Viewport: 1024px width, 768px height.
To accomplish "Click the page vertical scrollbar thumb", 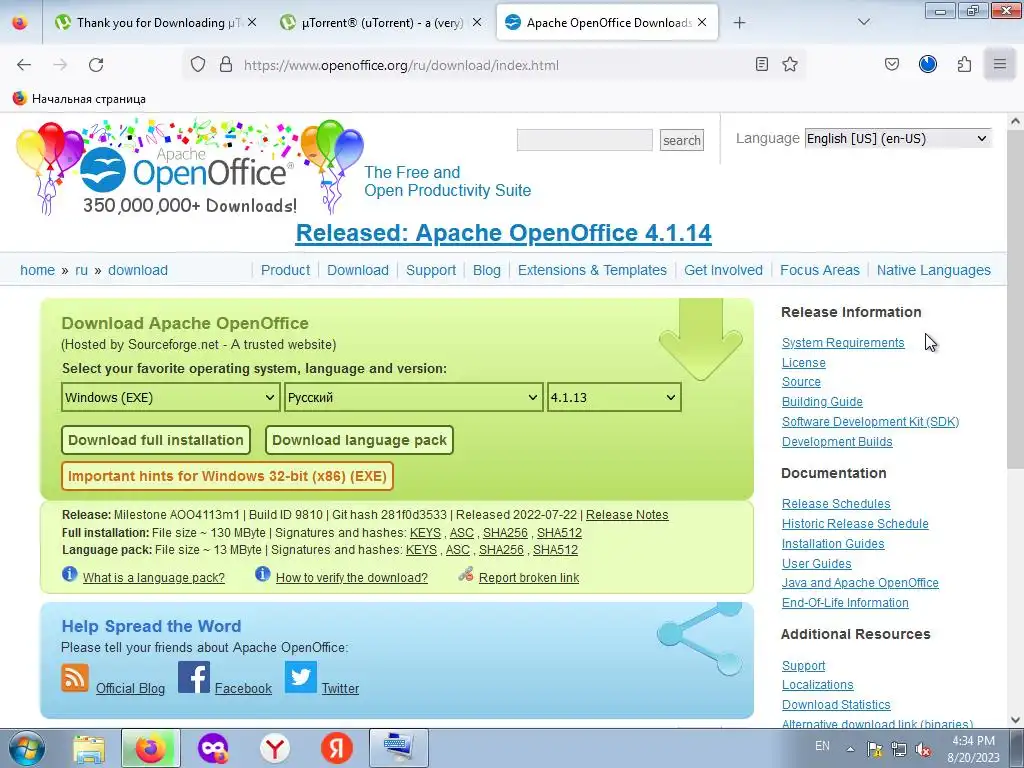I will 1015,299.
